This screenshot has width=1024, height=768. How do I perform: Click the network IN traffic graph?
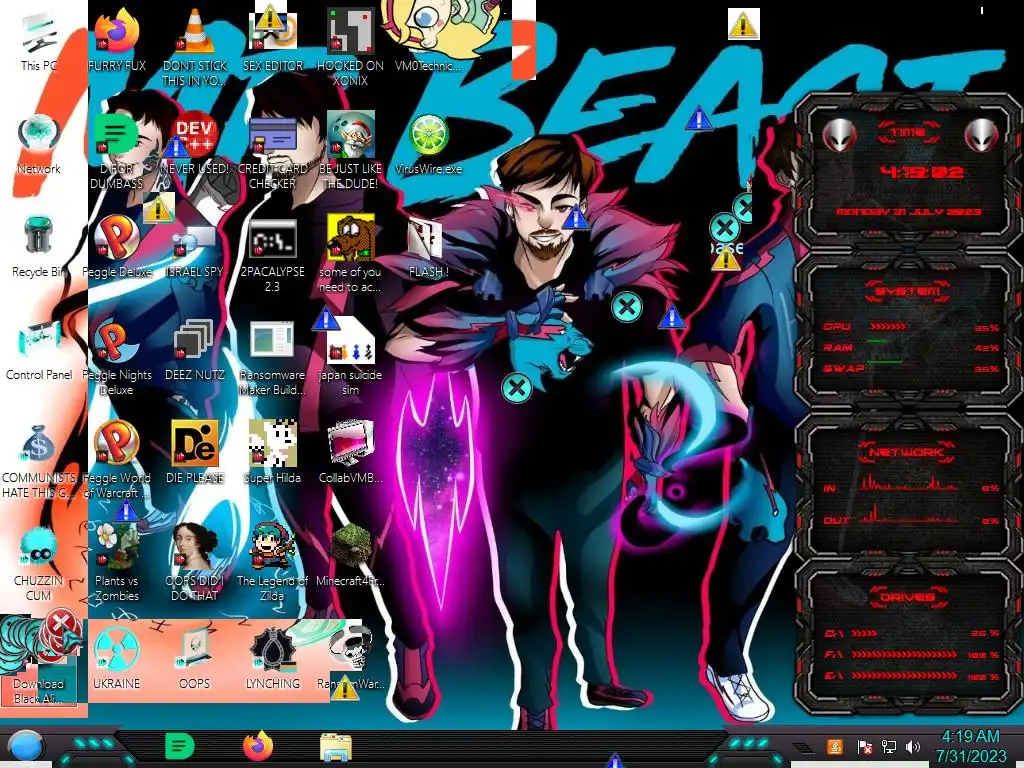click(x=909, y=482)
